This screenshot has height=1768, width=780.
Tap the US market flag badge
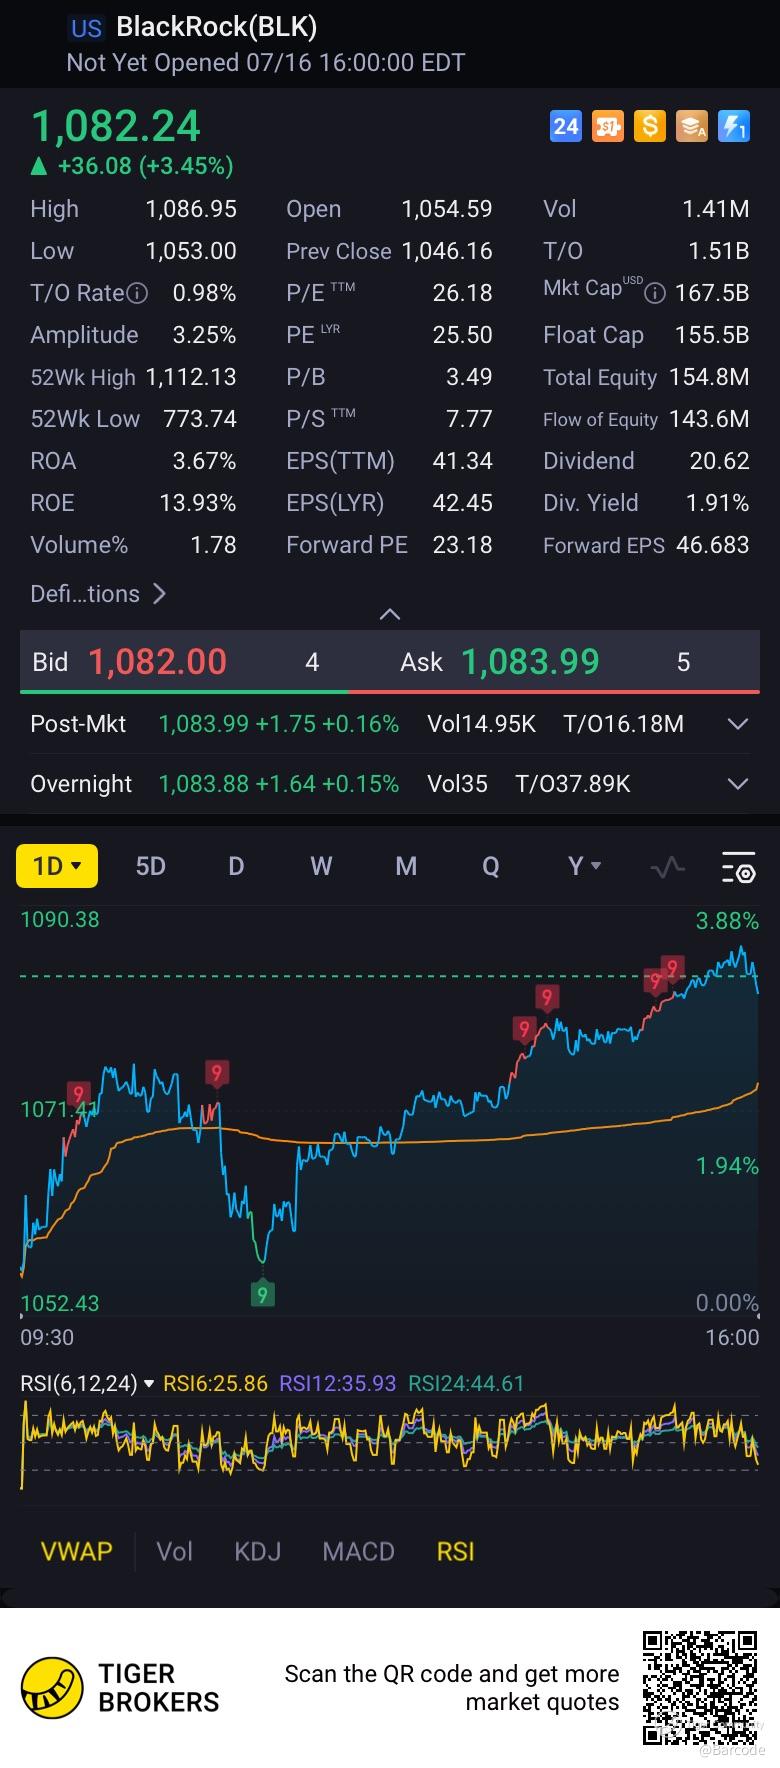point(86,28)
